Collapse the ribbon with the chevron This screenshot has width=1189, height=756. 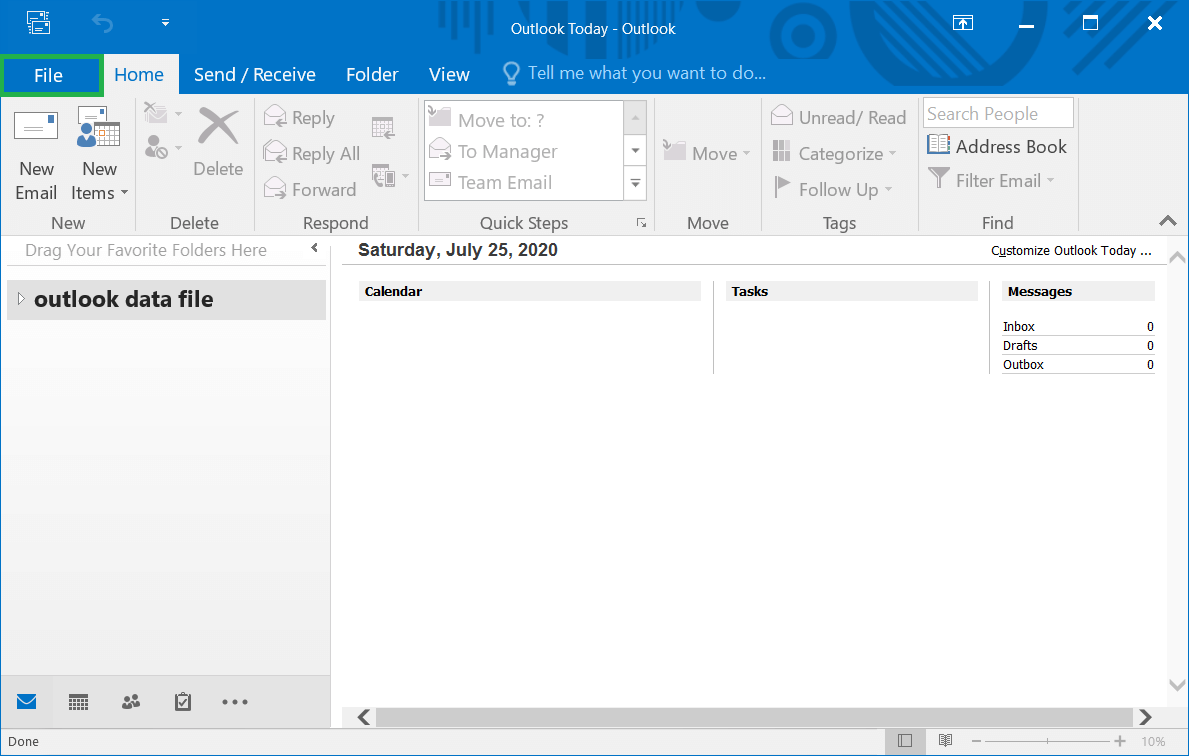point(1167,222)
